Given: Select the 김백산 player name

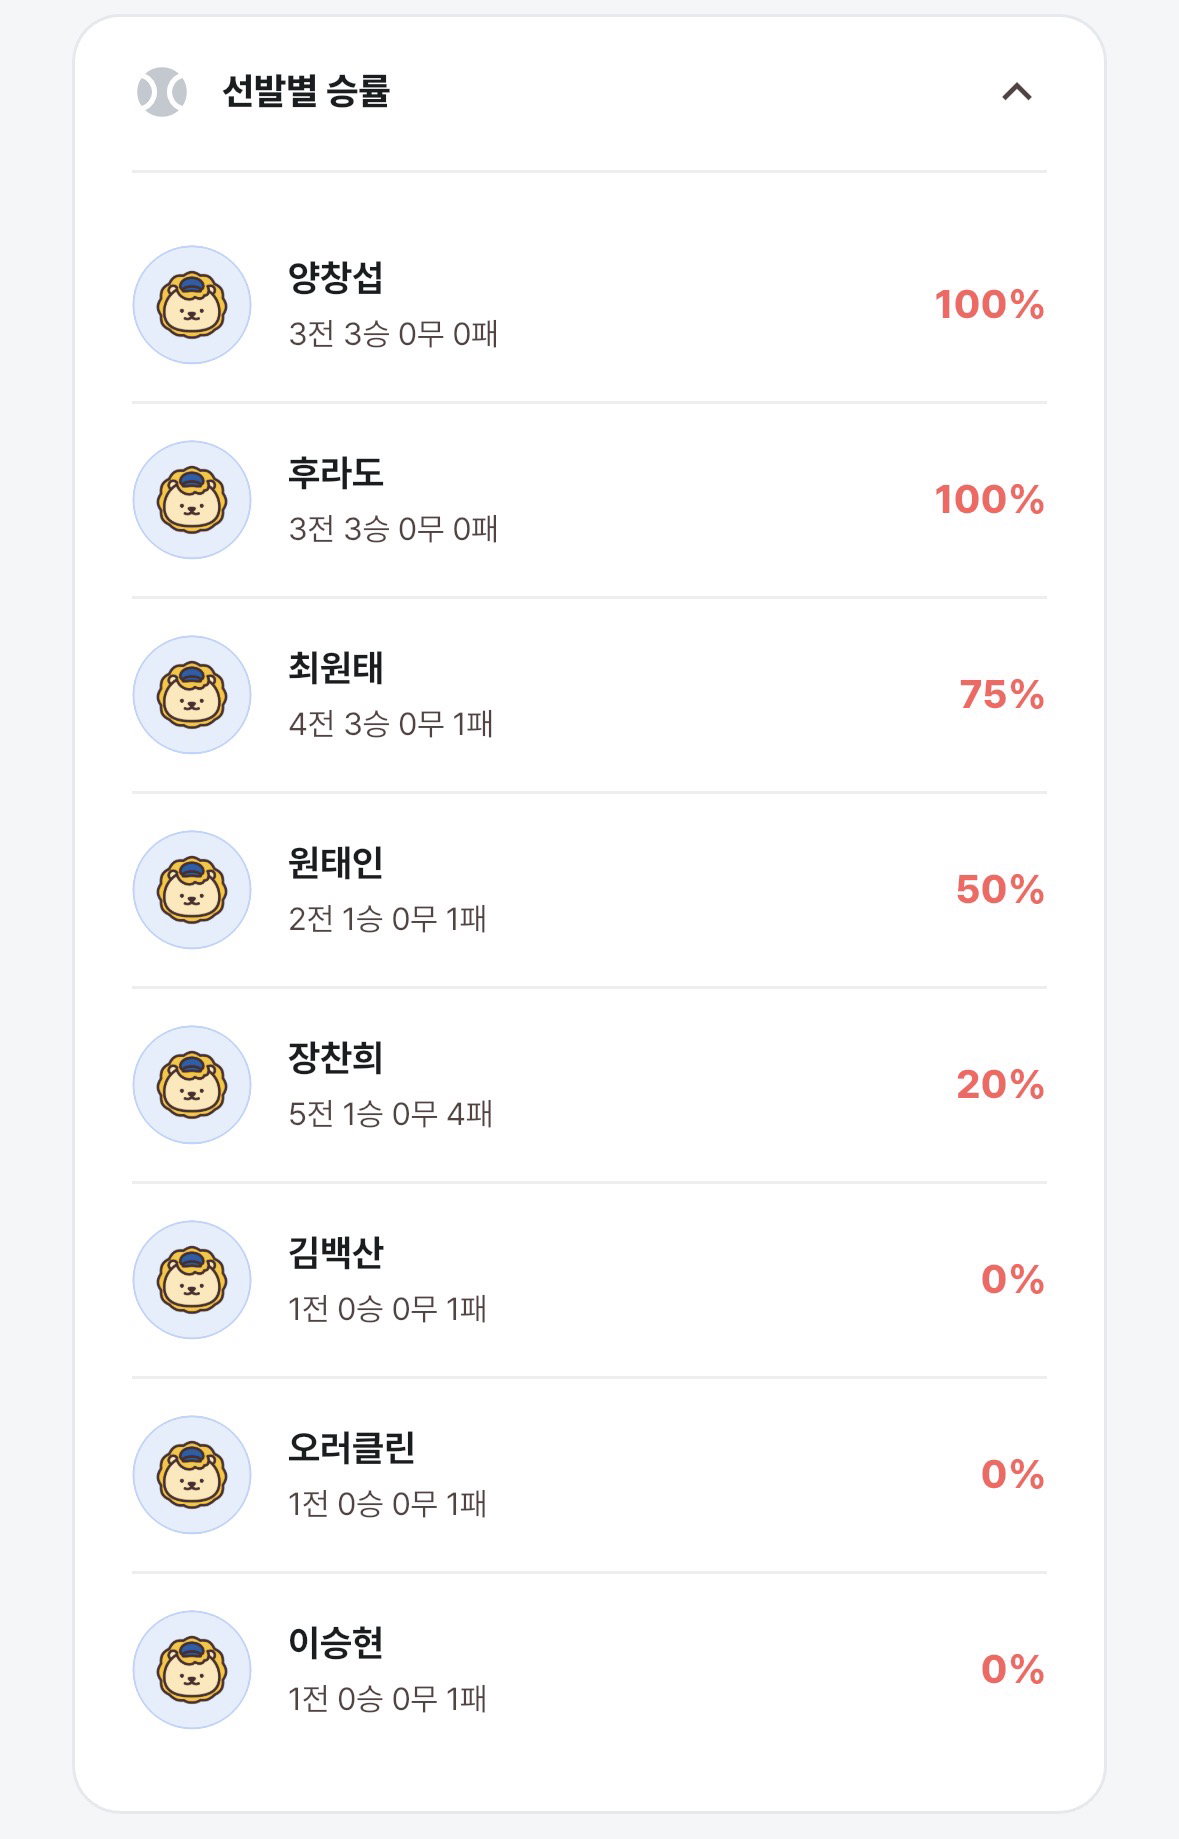Looking at the screenshot, I should [336, 1252].
